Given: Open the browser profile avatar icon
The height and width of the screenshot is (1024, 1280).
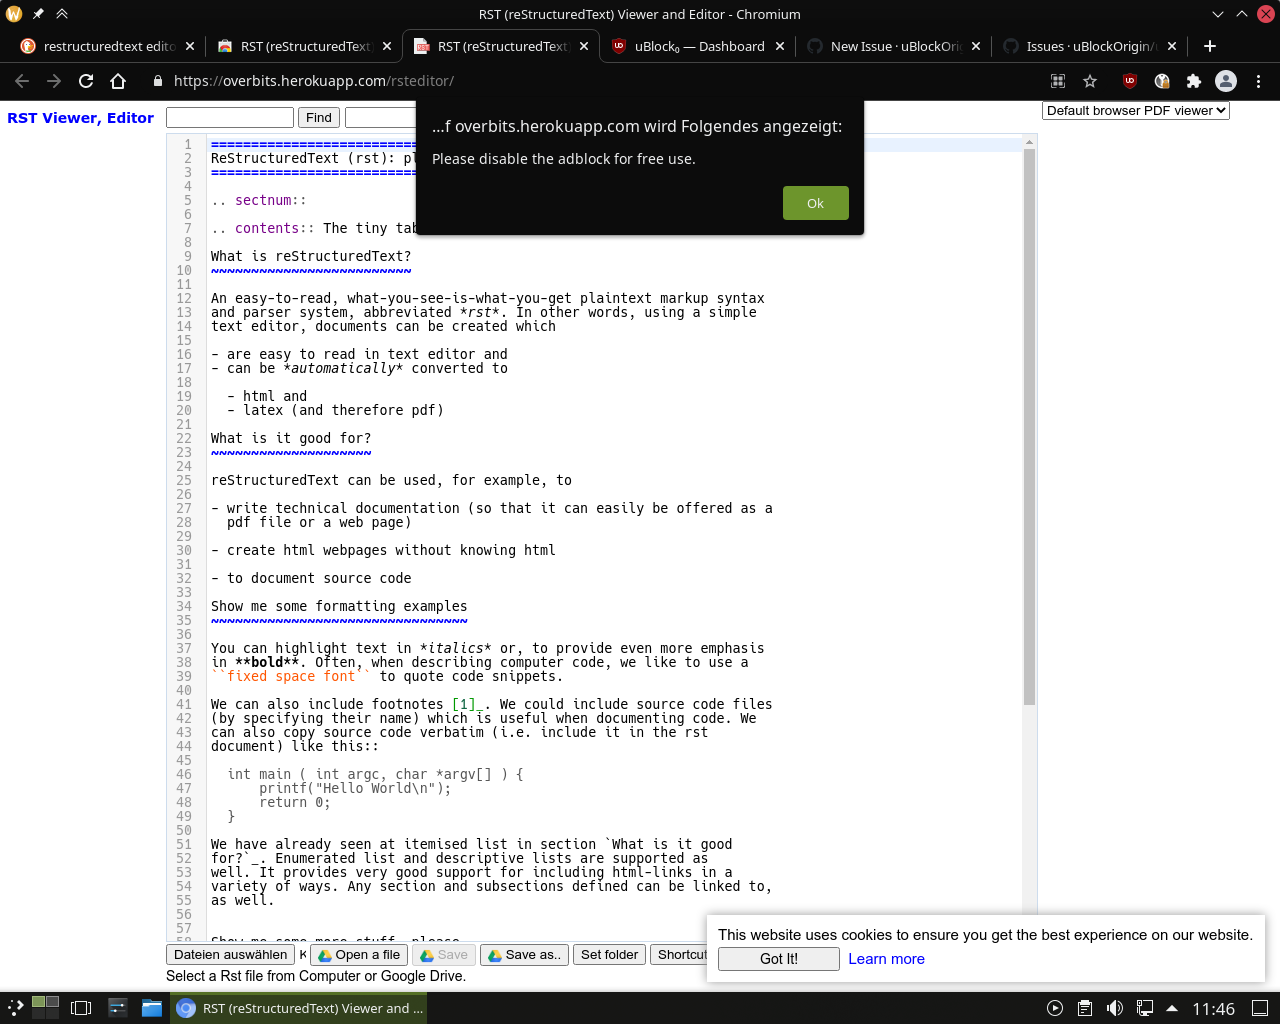Looking at the screenshot, I should click(x=1225, y=82).
